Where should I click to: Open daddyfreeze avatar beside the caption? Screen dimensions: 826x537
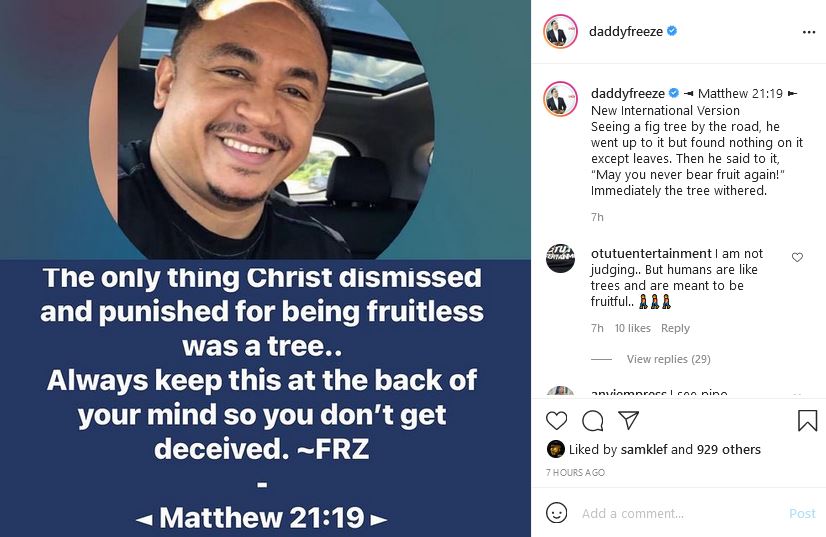click(560, 99)
